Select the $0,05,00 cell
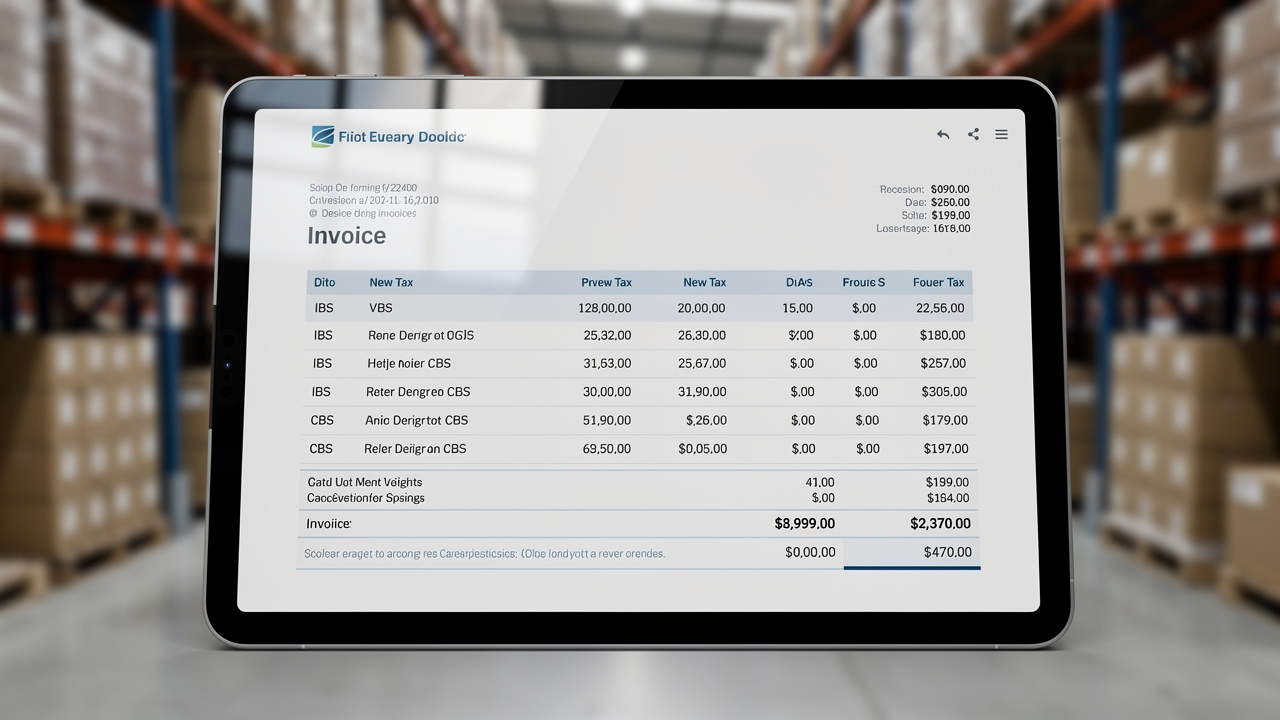Viewport: 1280px width, 720px height. coord(703,449)
